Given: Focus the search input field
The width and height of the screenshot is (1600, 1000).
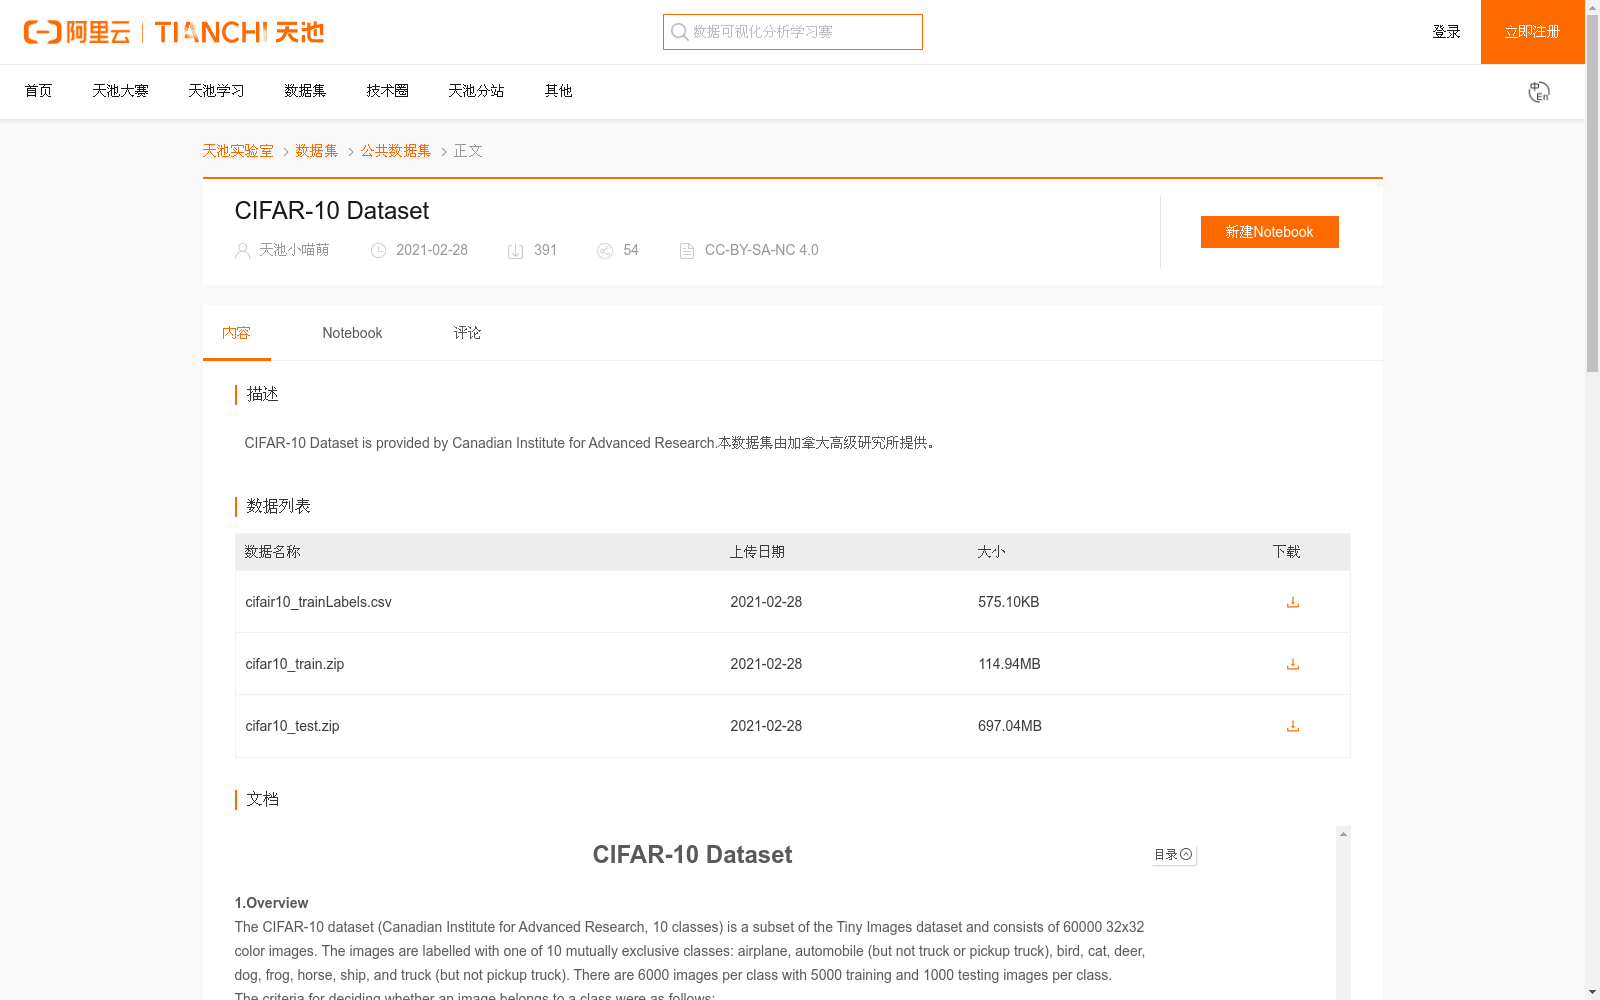Looking at the screenshot, I should coord(793,32).
